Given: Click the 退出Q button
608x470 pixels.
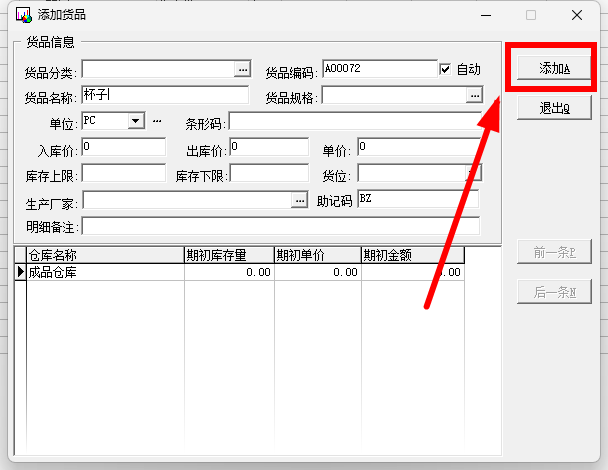Looking at the screenshot, I should [554, 107].
